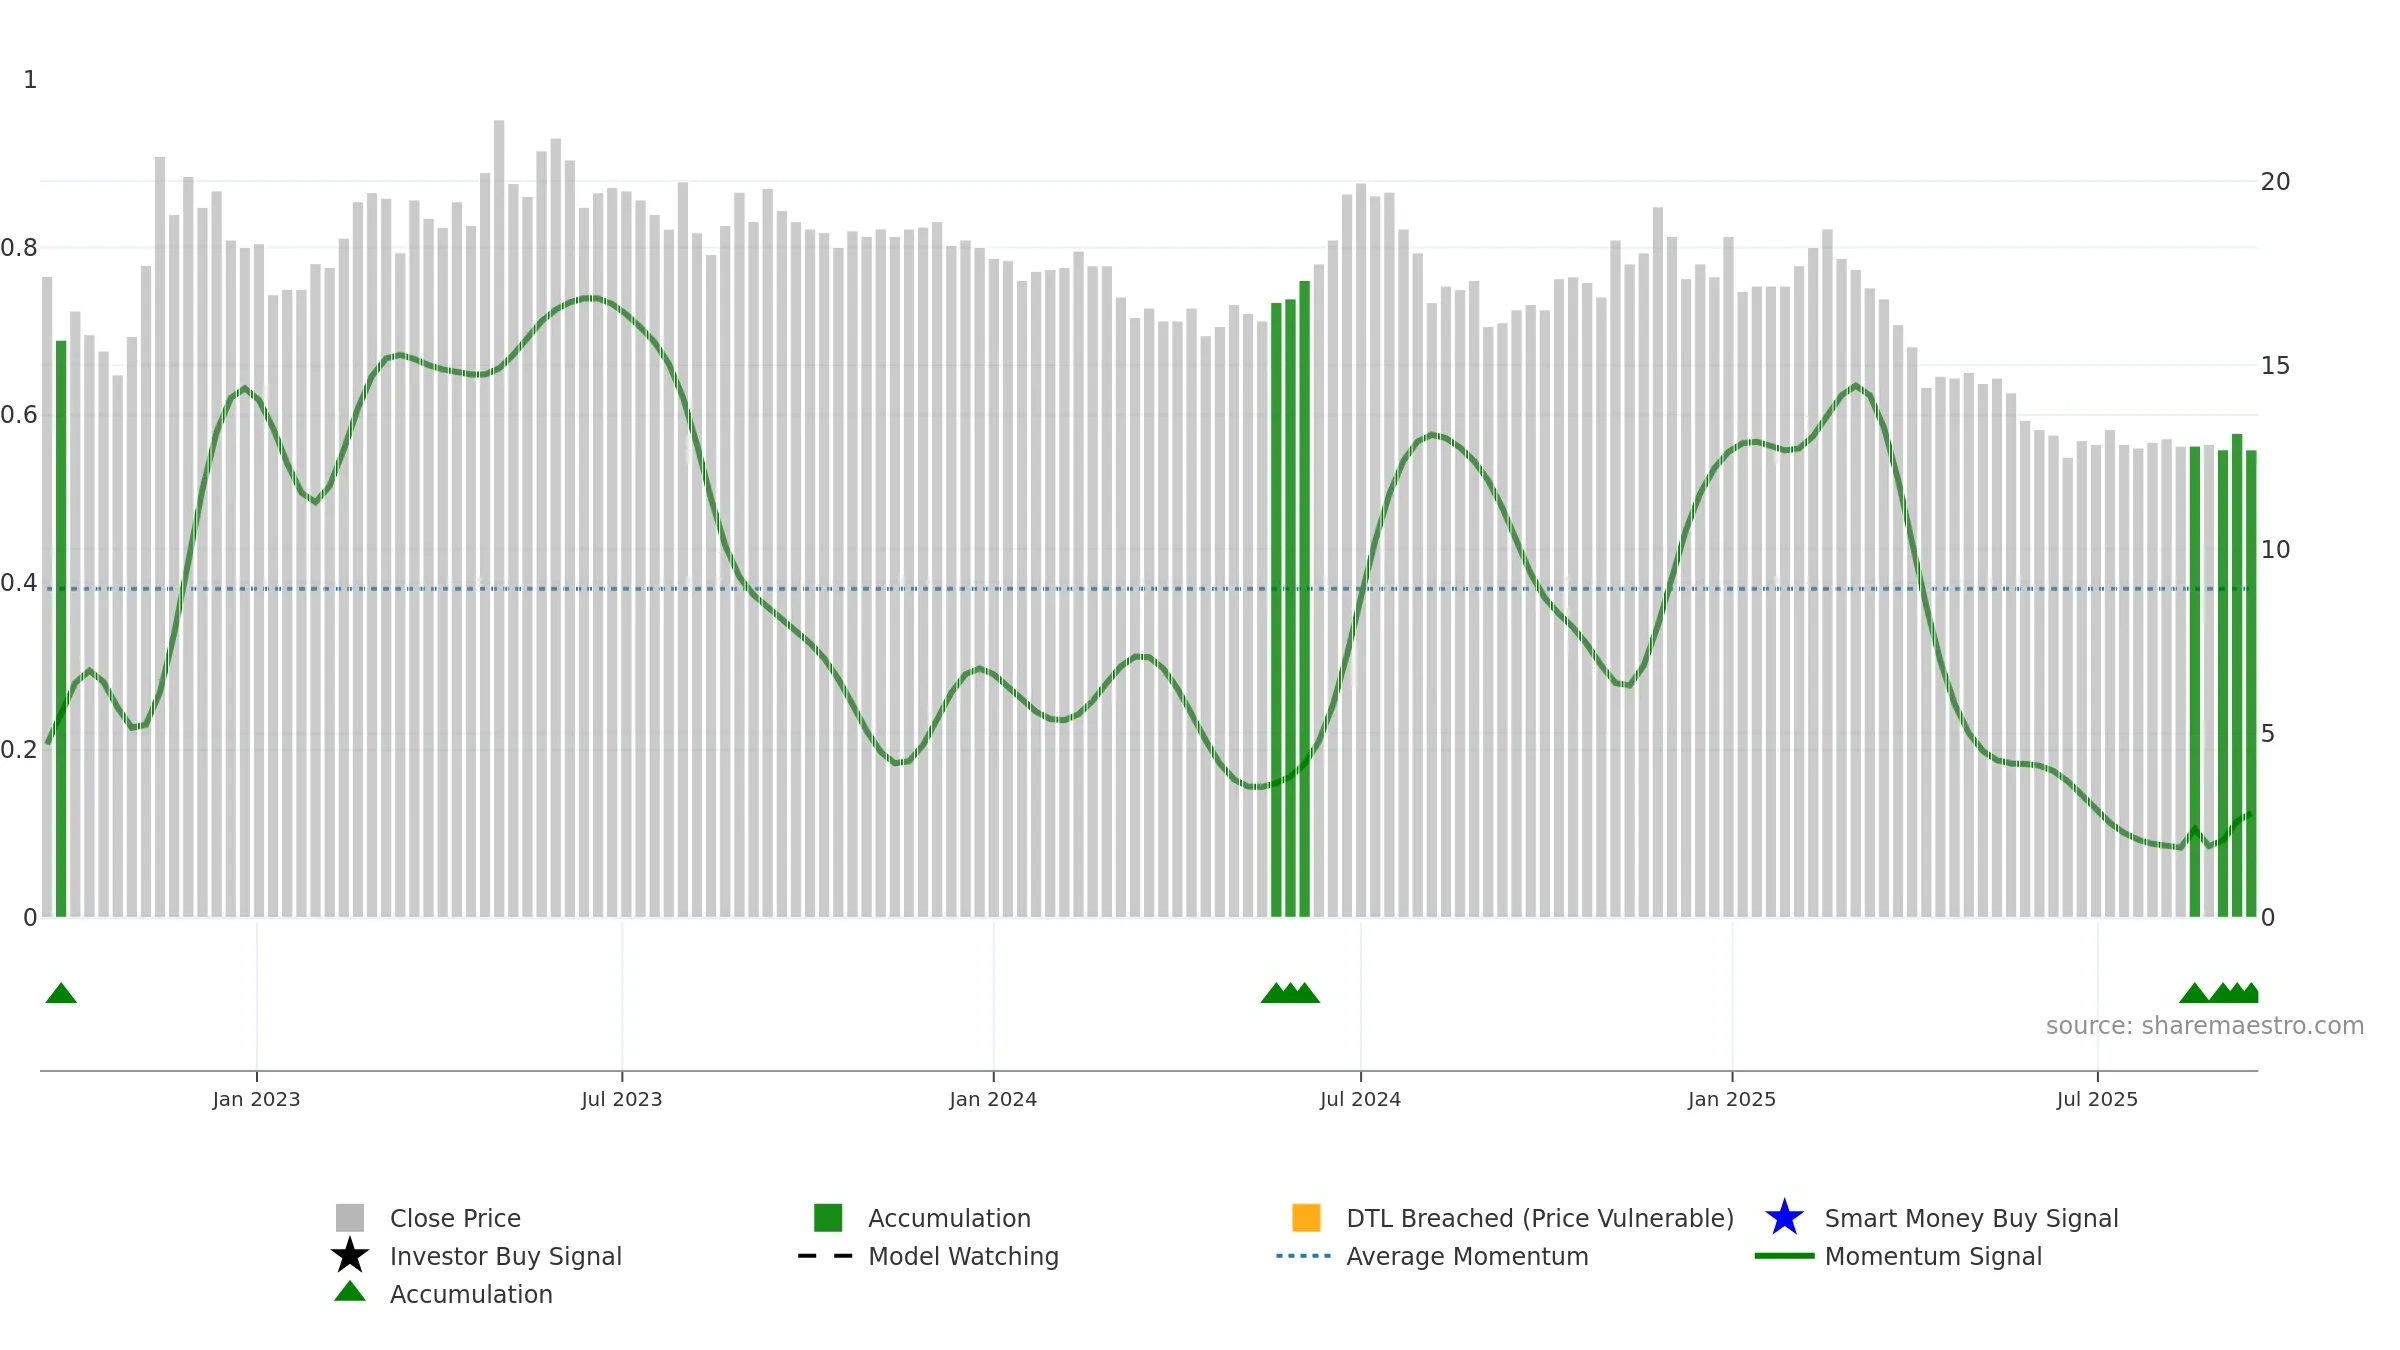
Task: Click the gray Close Price legend square
Action: (350, 1218)
